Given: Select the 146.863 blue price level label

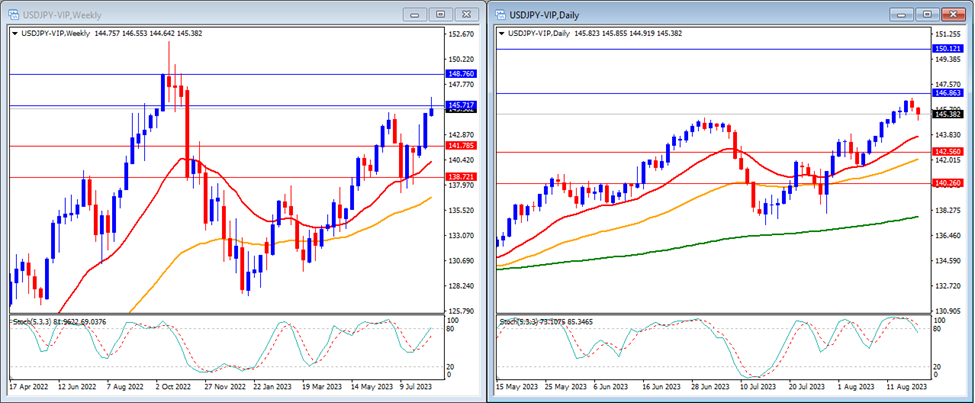Looking at the screenshot, I should pyautogui.click(x=947, y=92).
